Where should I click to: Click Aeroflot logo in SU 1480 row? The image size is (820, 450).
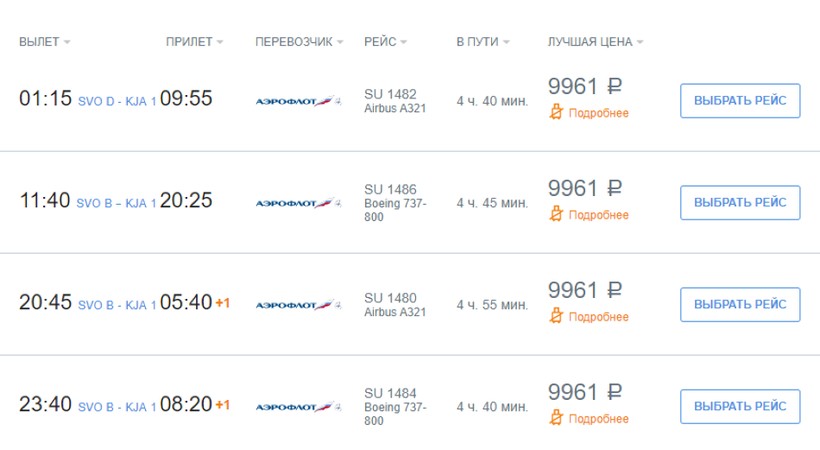tap(298, 305)
